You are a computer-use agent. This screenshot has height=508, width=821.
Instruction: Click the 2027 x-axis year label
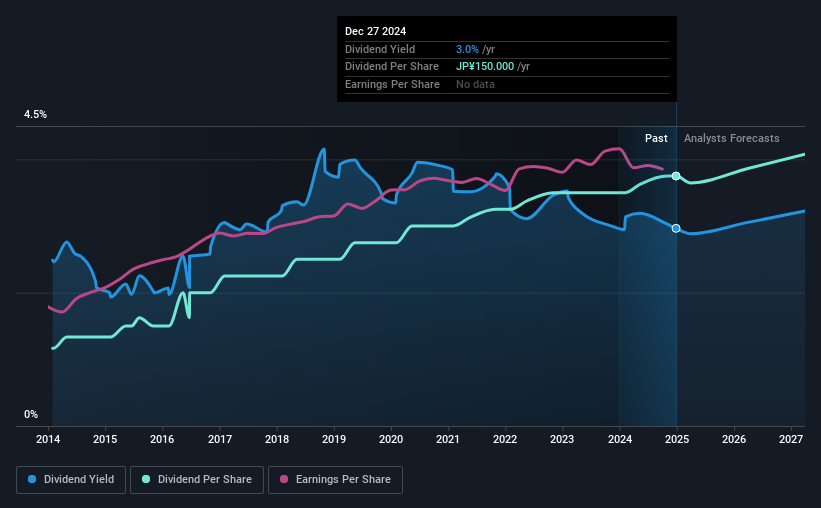791,439
